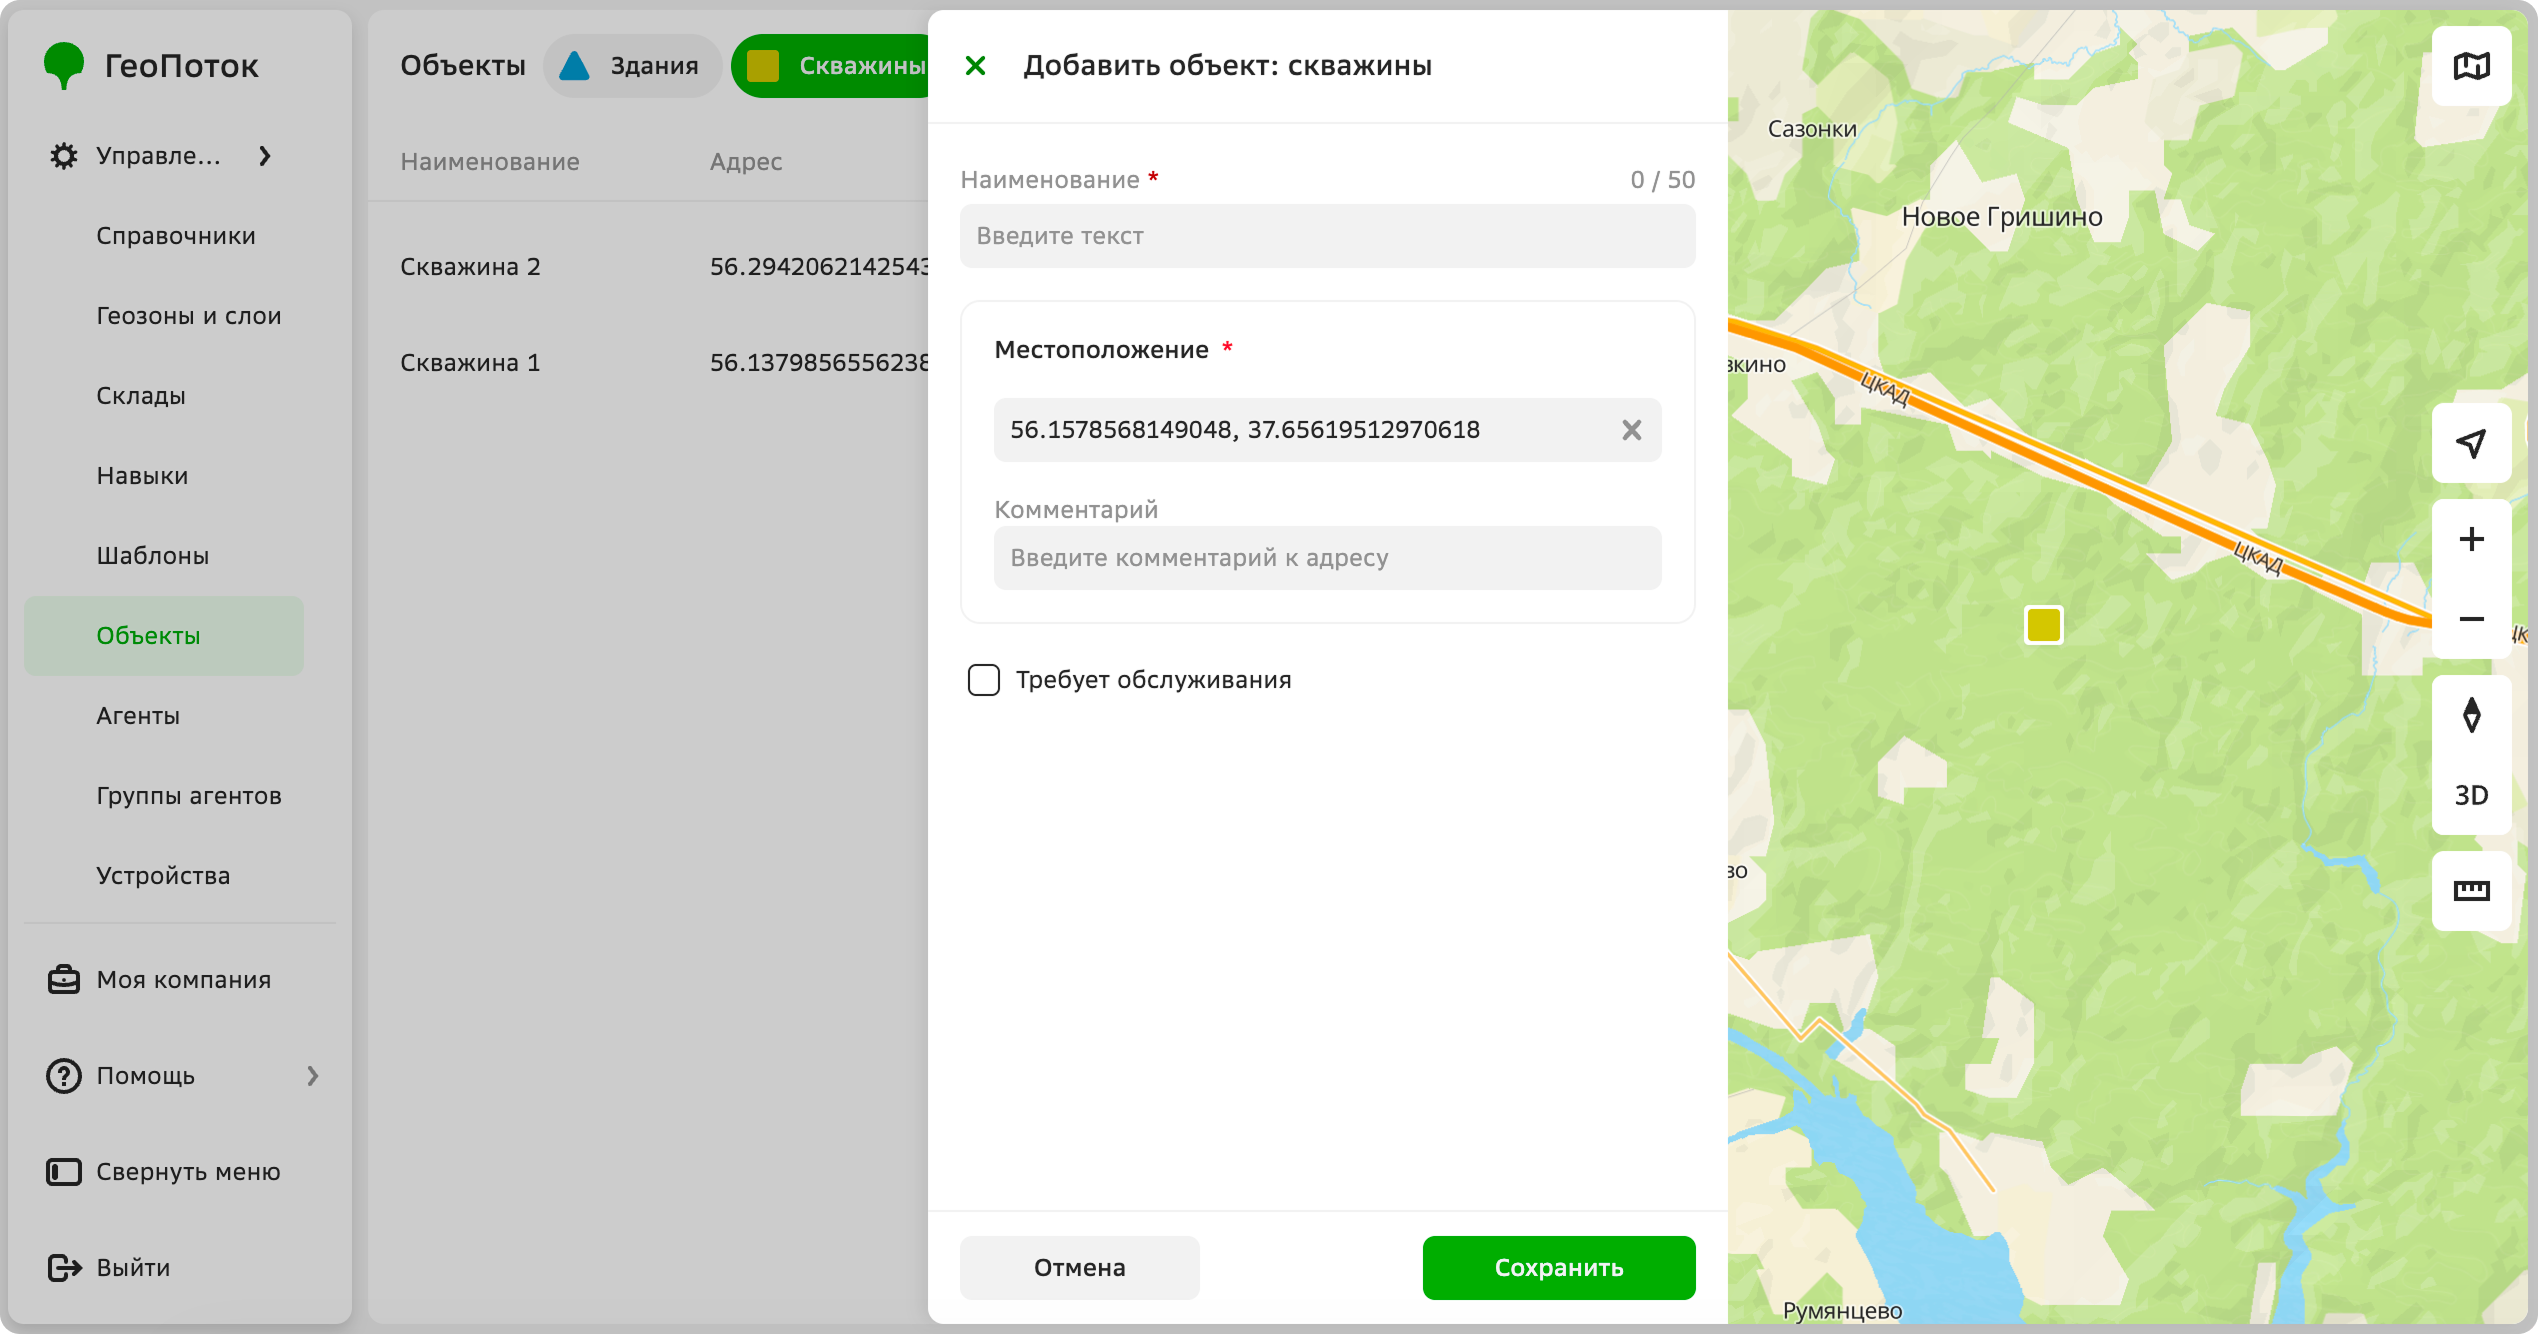The height and width of the screenshot is (1334, 2538).
Task: Select the yellow well marker on map
Action: coord(2043,625)
